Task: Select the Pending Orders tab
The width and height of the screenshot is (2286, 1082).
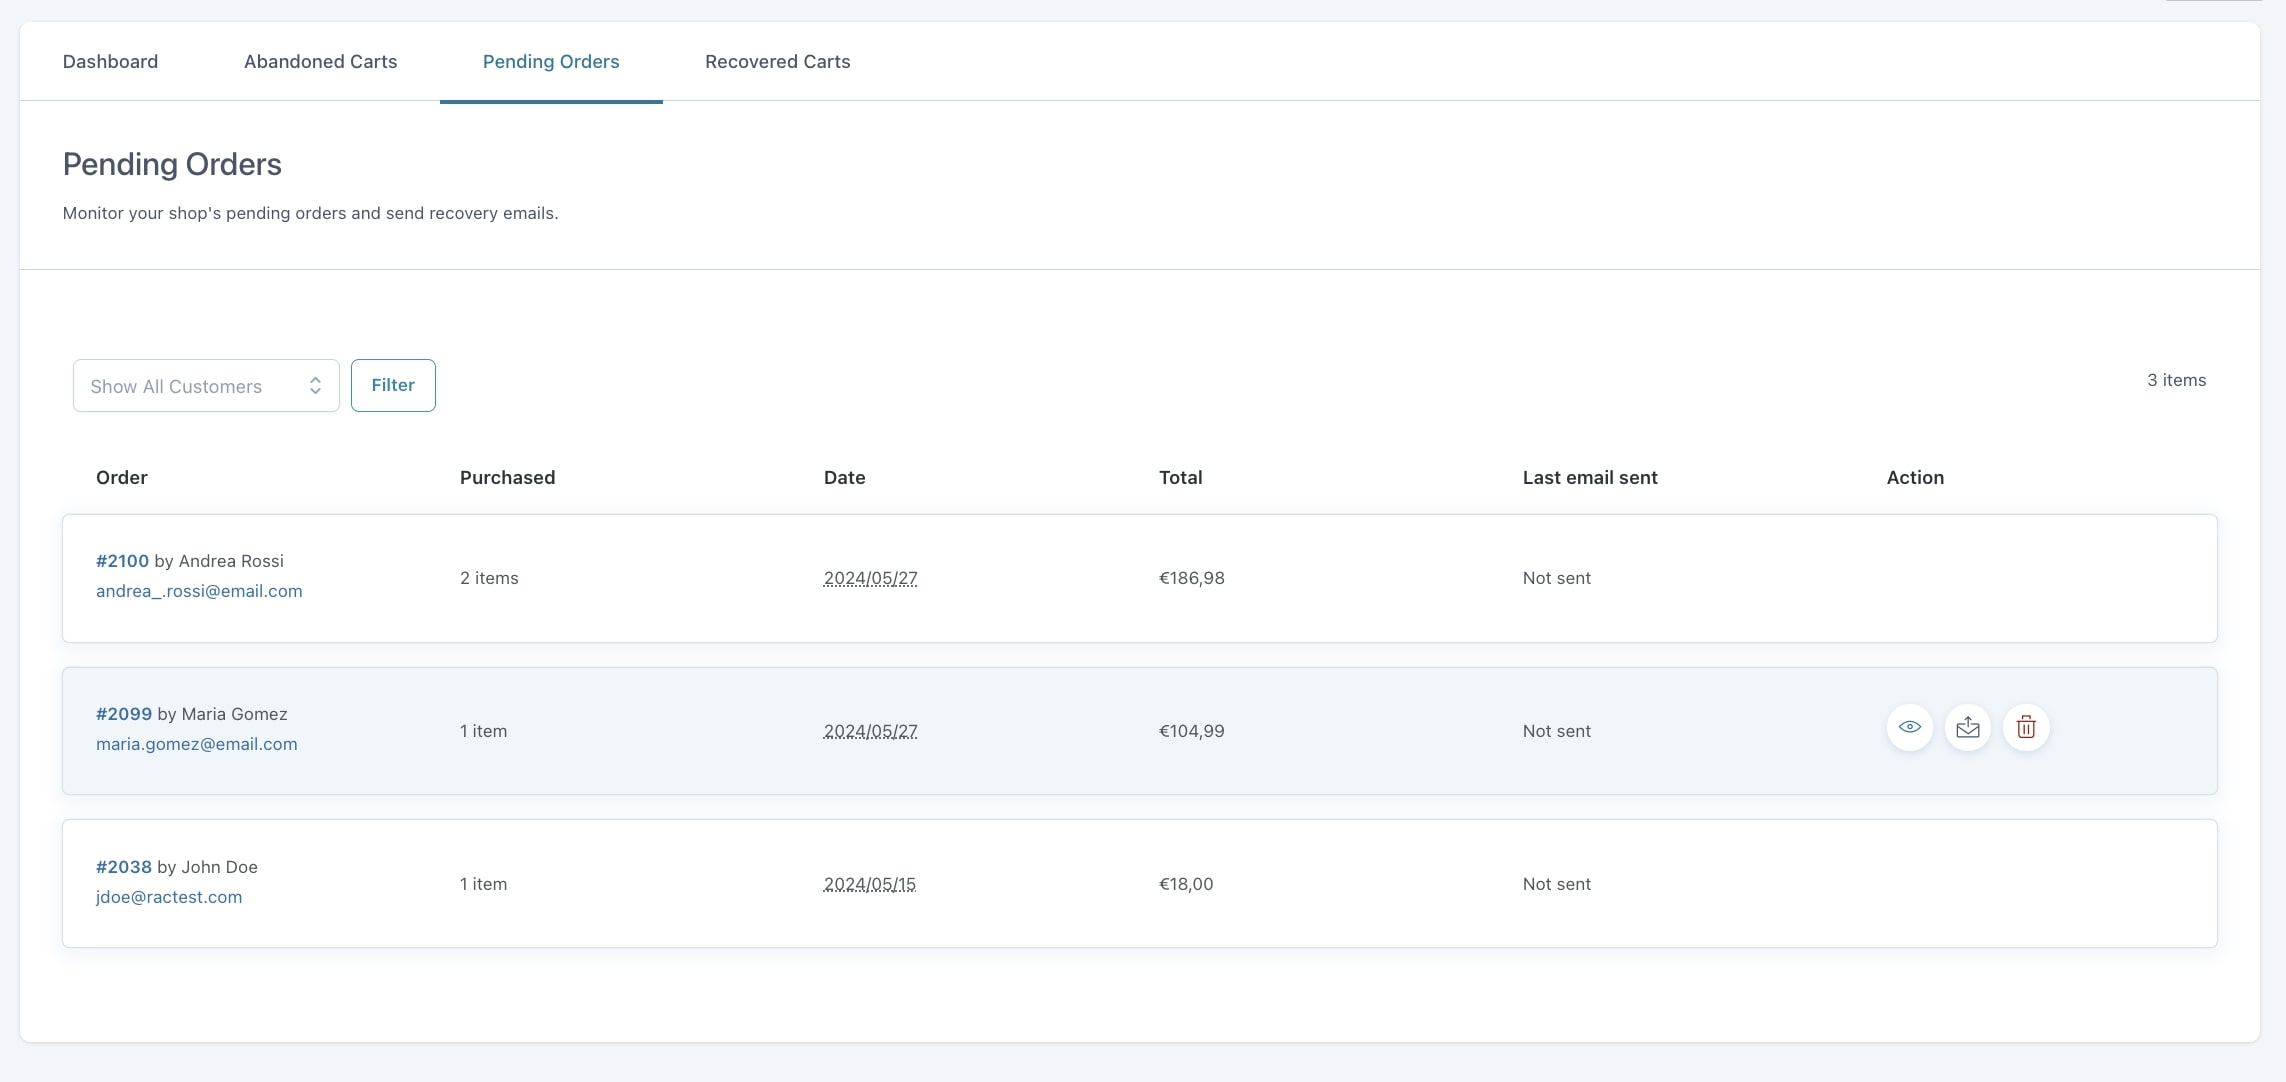Action: pos(550,62)
